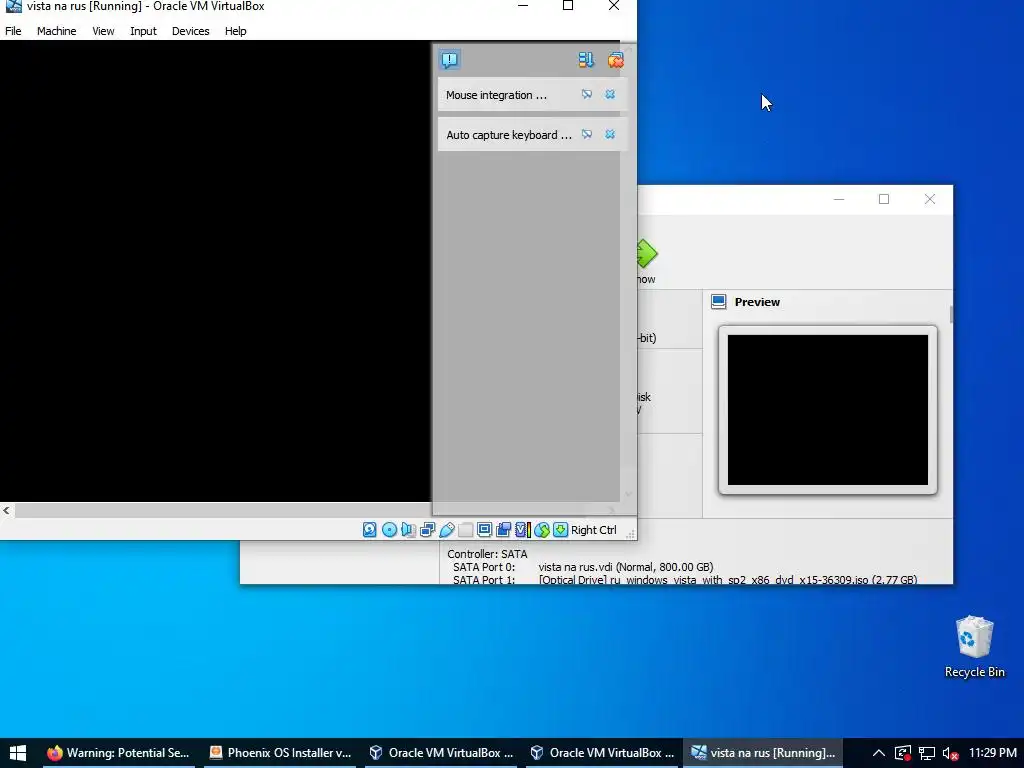The height and width of the screenshot is (768, 1024).
Task: Click the shared folders status icon
Action: (466, 530)
